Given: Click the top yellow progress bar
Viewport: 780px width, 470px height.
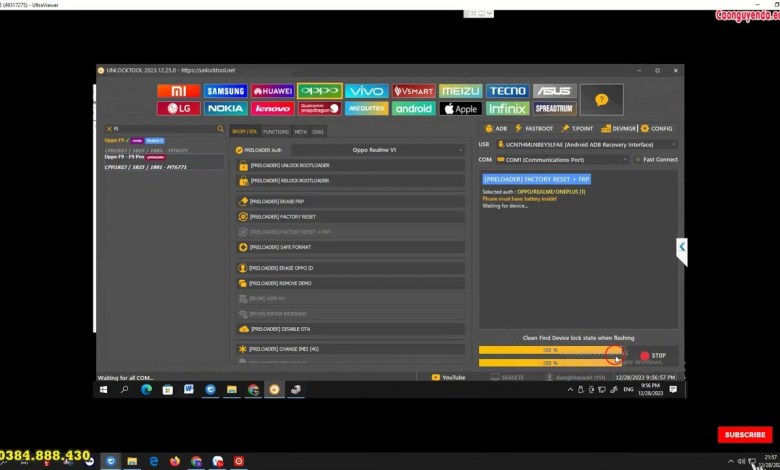Looking at the screenshot, I should click(550, 351).
